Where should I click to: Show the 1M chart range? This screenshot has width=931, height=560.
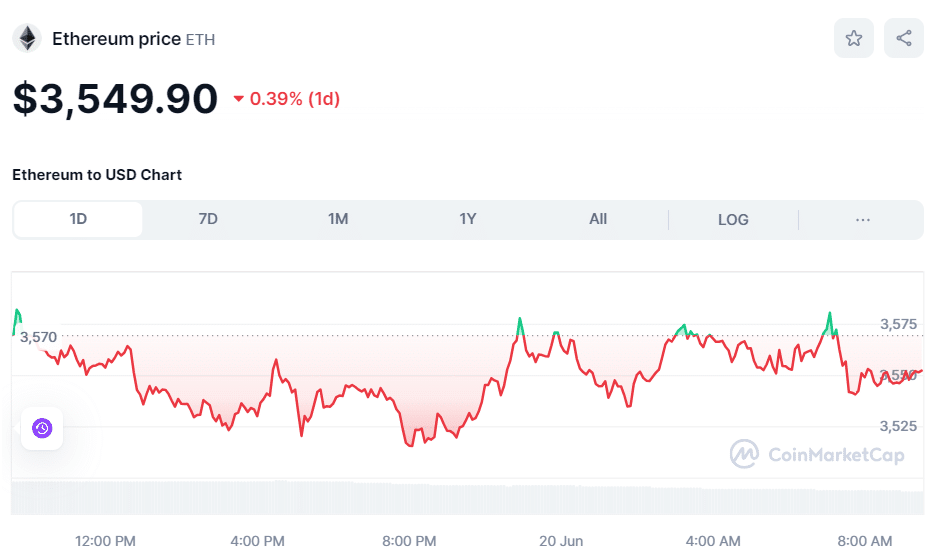(x=338, y=219)
